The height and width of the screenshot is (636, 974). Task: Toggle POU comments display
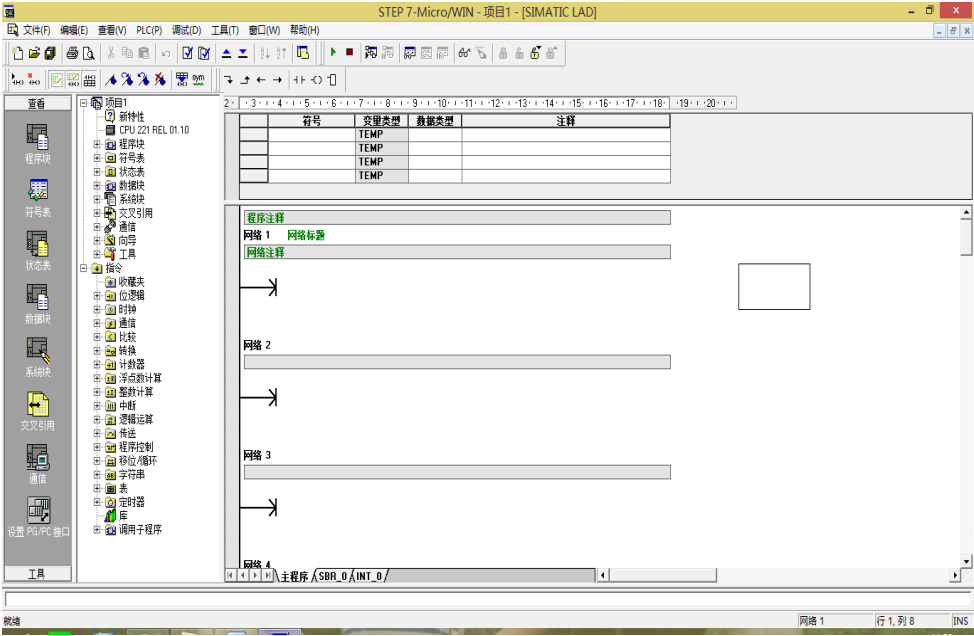click(57, 80)
